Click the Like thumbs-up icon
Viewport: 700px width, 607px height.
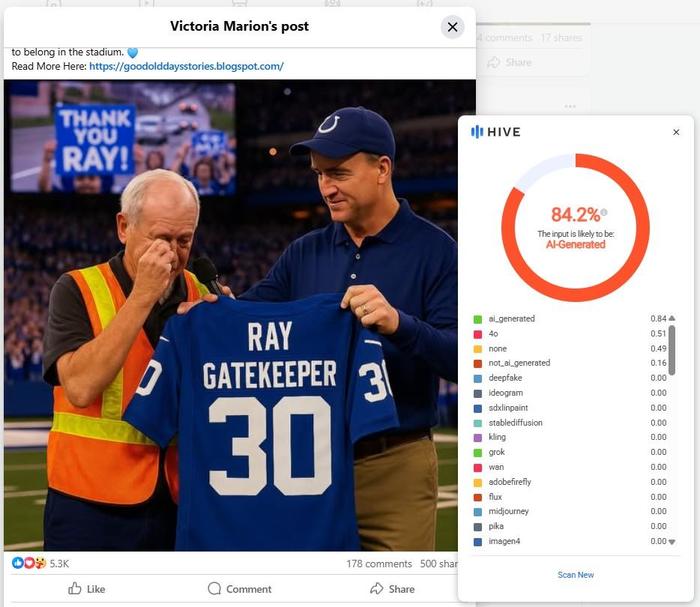[75, 589]
